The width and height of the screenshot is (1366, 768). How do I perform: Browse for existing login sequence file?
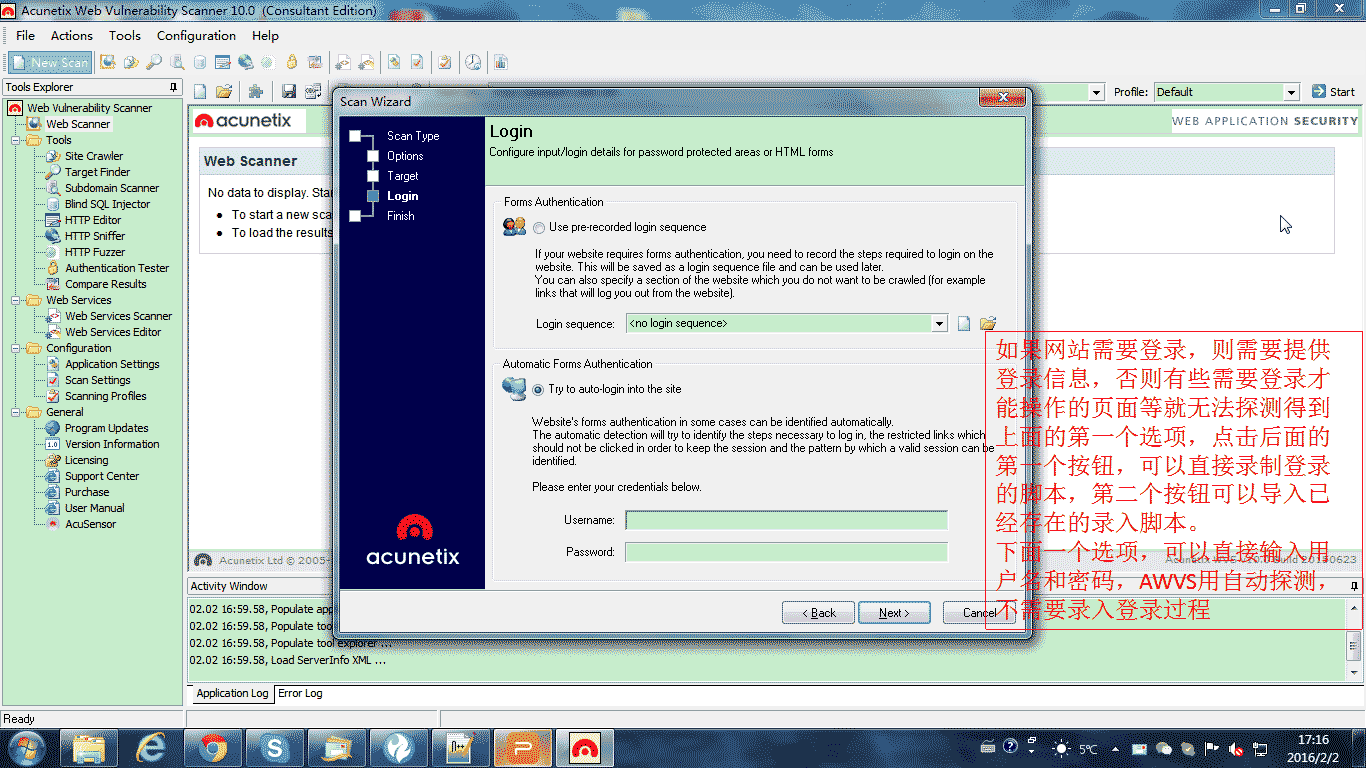coord(988,323)
